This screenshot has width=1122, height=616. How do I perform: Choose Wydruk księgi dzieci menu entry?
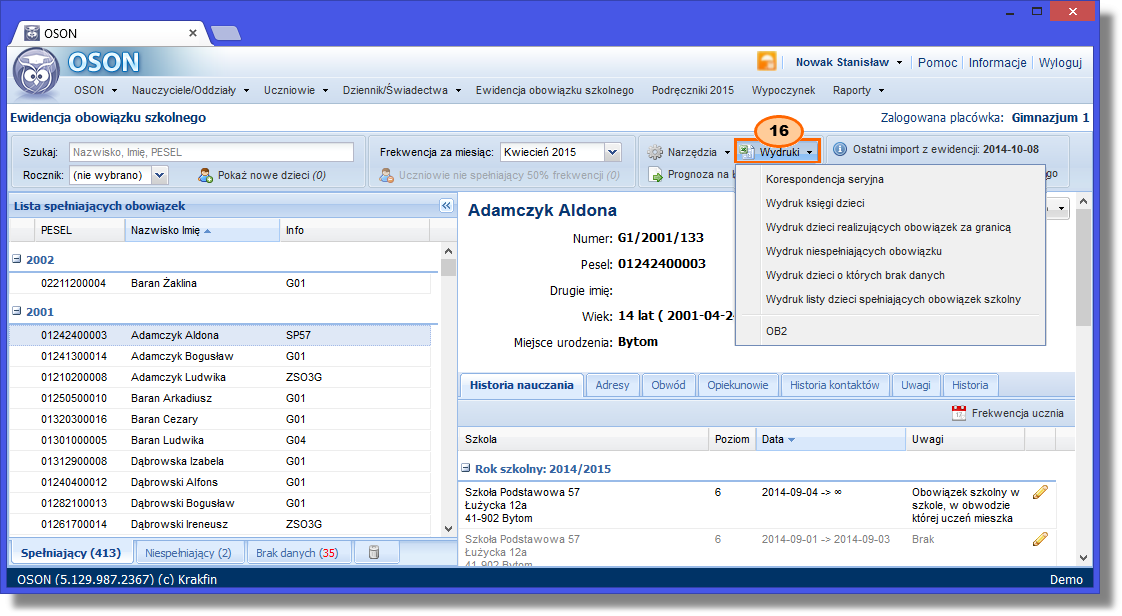[815, 204]
